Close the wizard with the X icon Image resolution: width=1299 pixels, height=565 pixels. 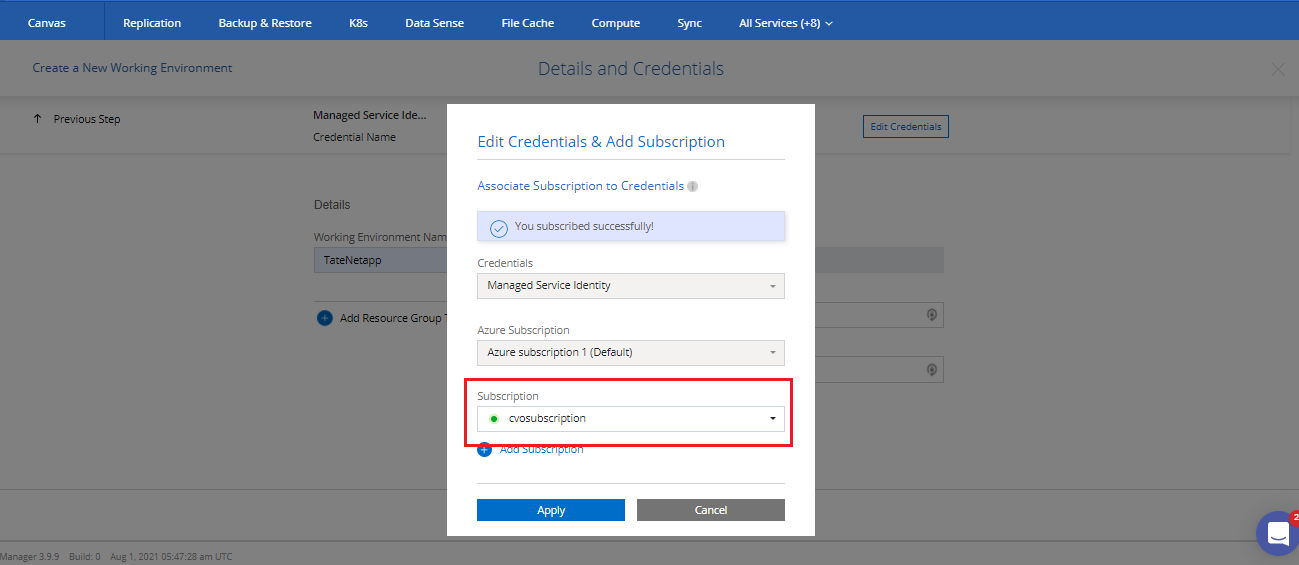pos(1277,69)
